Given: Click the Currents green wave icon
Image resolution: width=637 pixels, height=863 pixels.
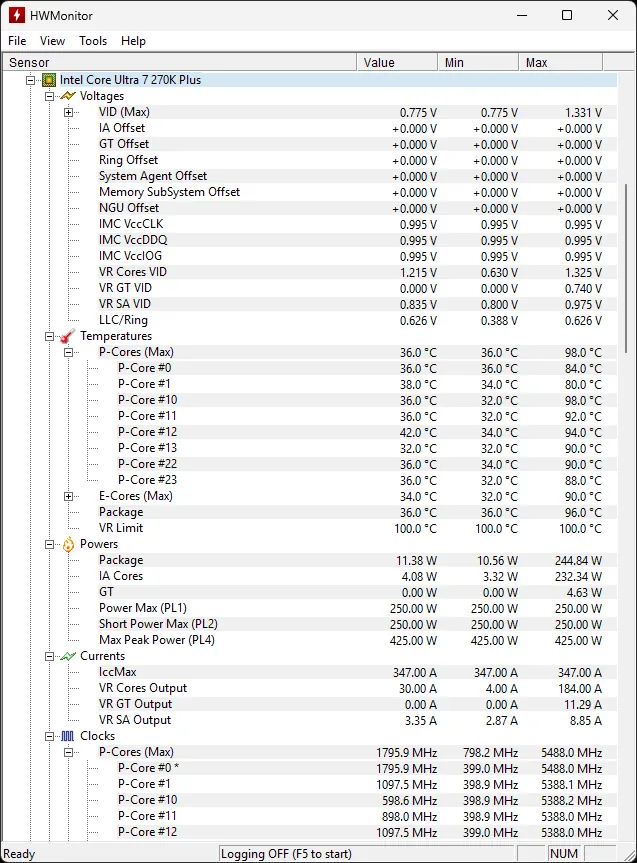Looking at the screenshot, I should (68, 656).
